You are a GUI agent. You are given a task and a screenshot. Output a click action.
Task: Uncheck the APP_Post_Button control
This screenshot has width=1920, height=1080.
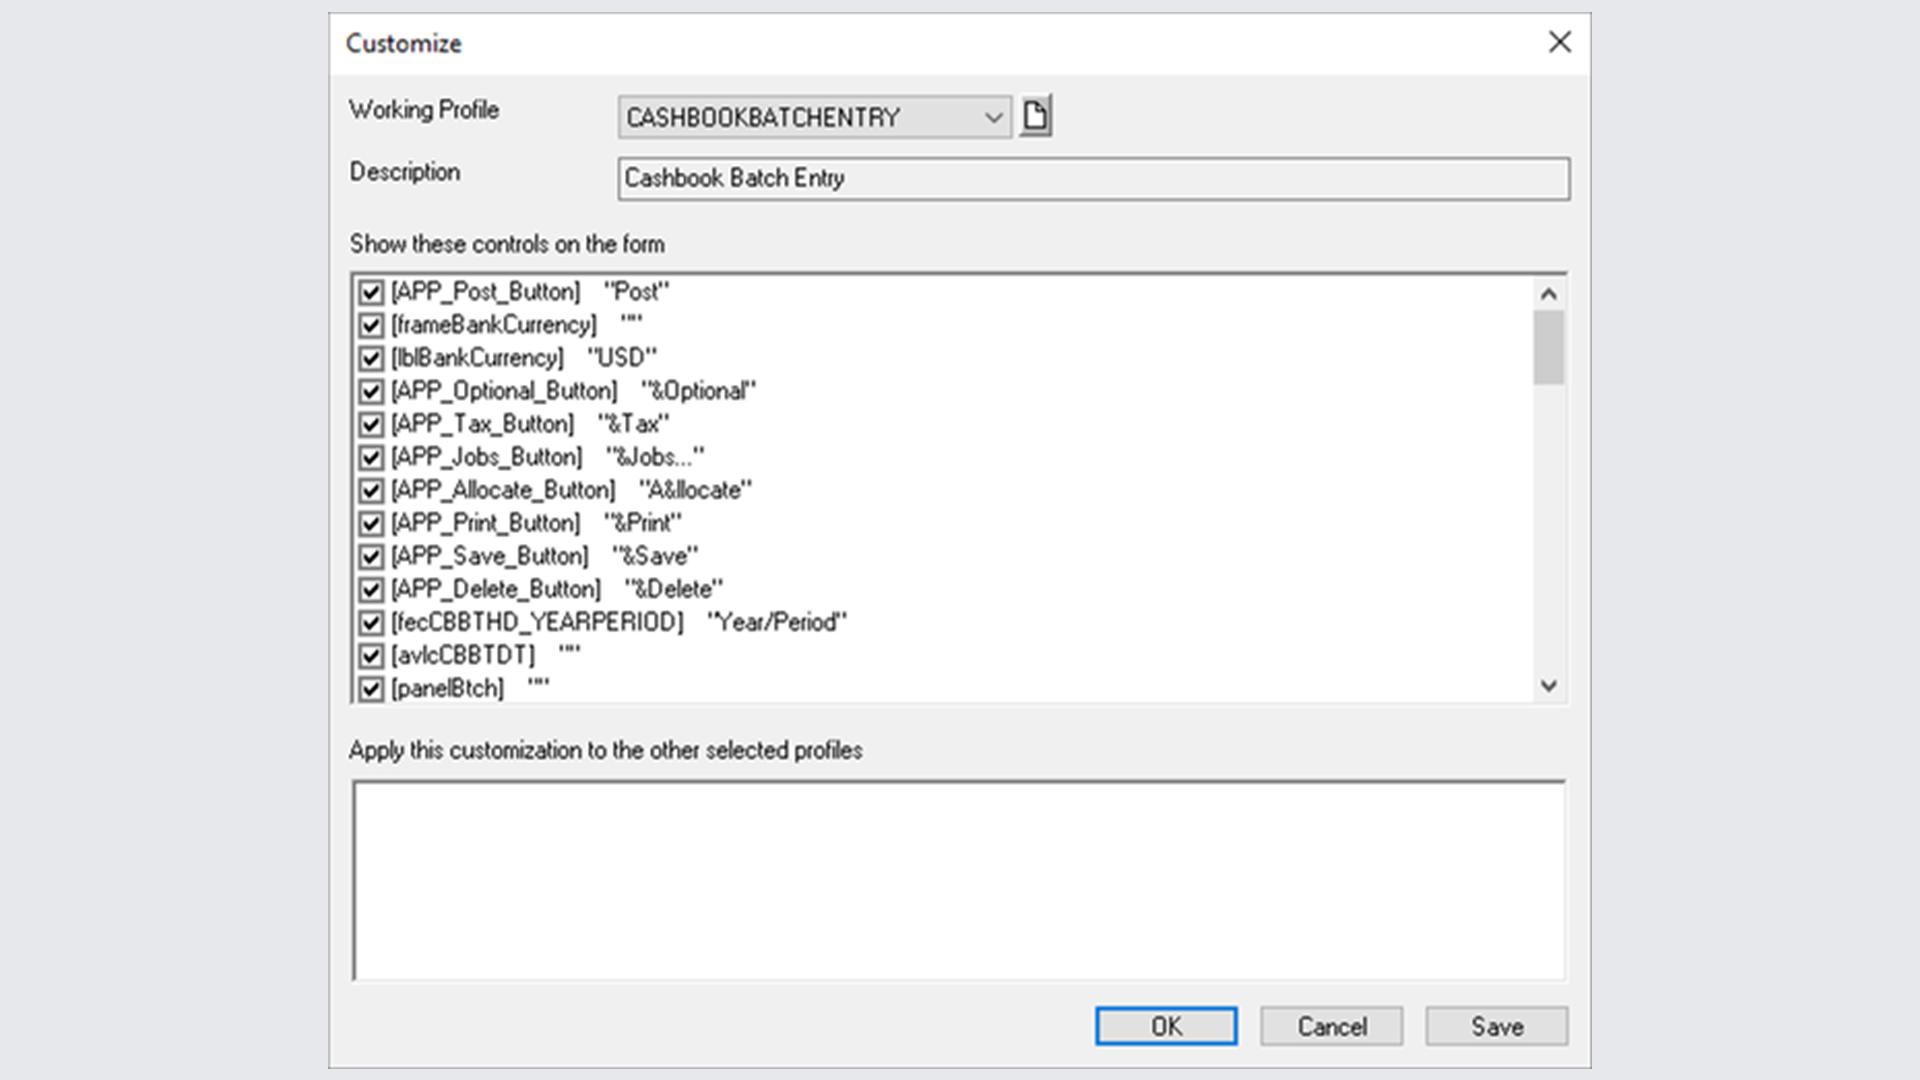pos(369,292)
